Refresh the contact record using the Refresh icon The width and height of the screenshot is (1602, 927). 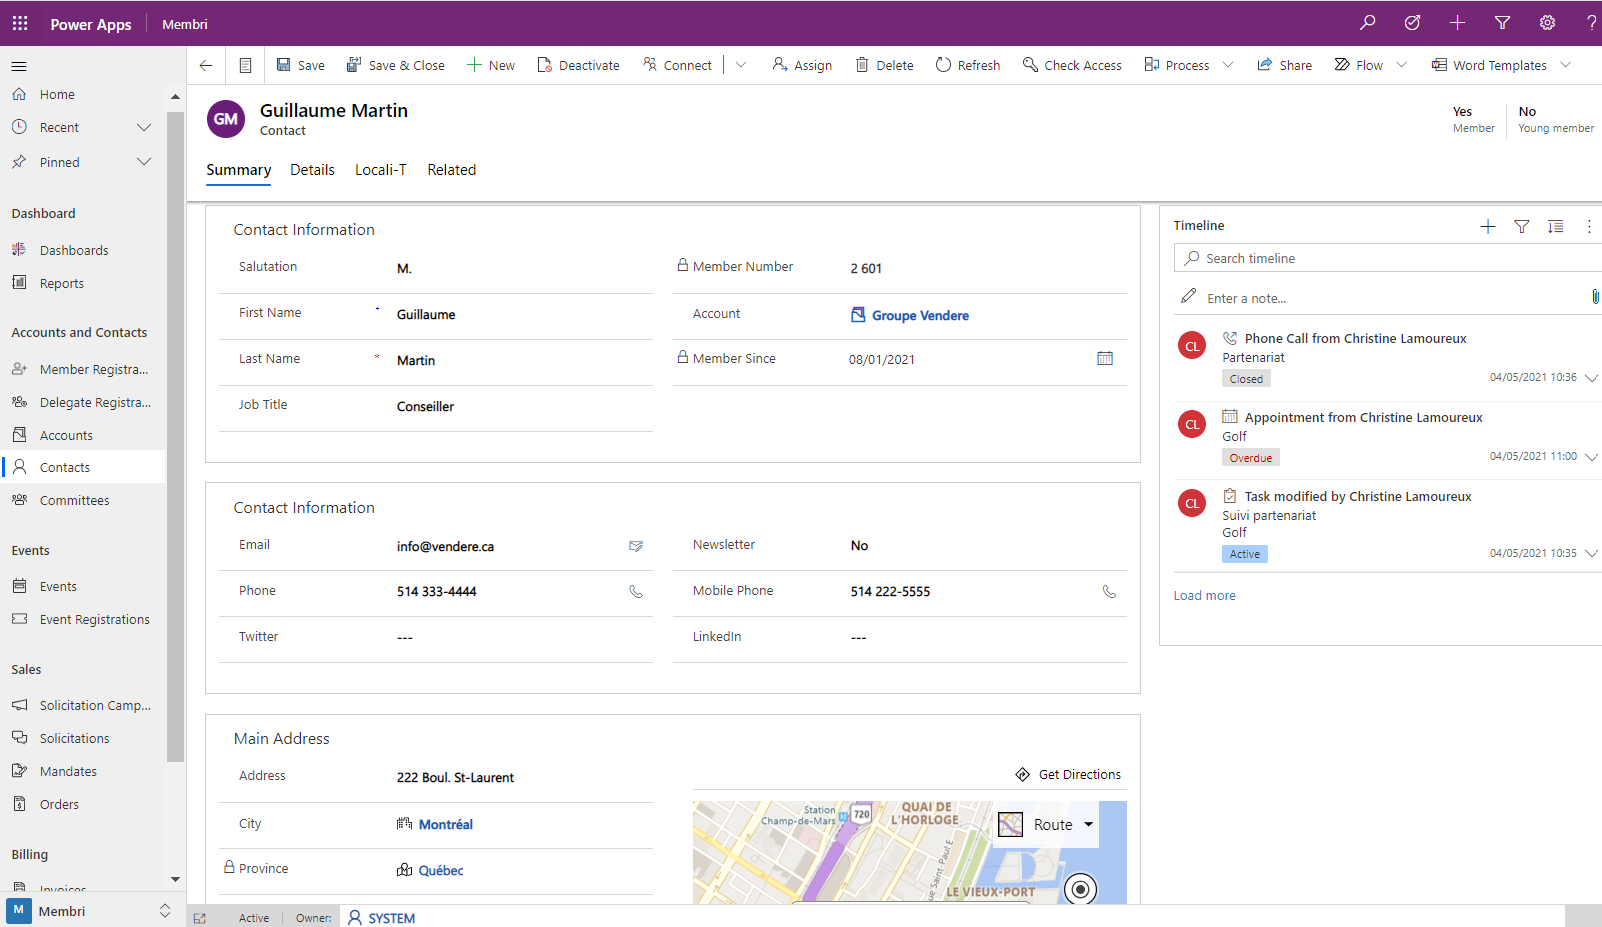(x=942, y=64)
